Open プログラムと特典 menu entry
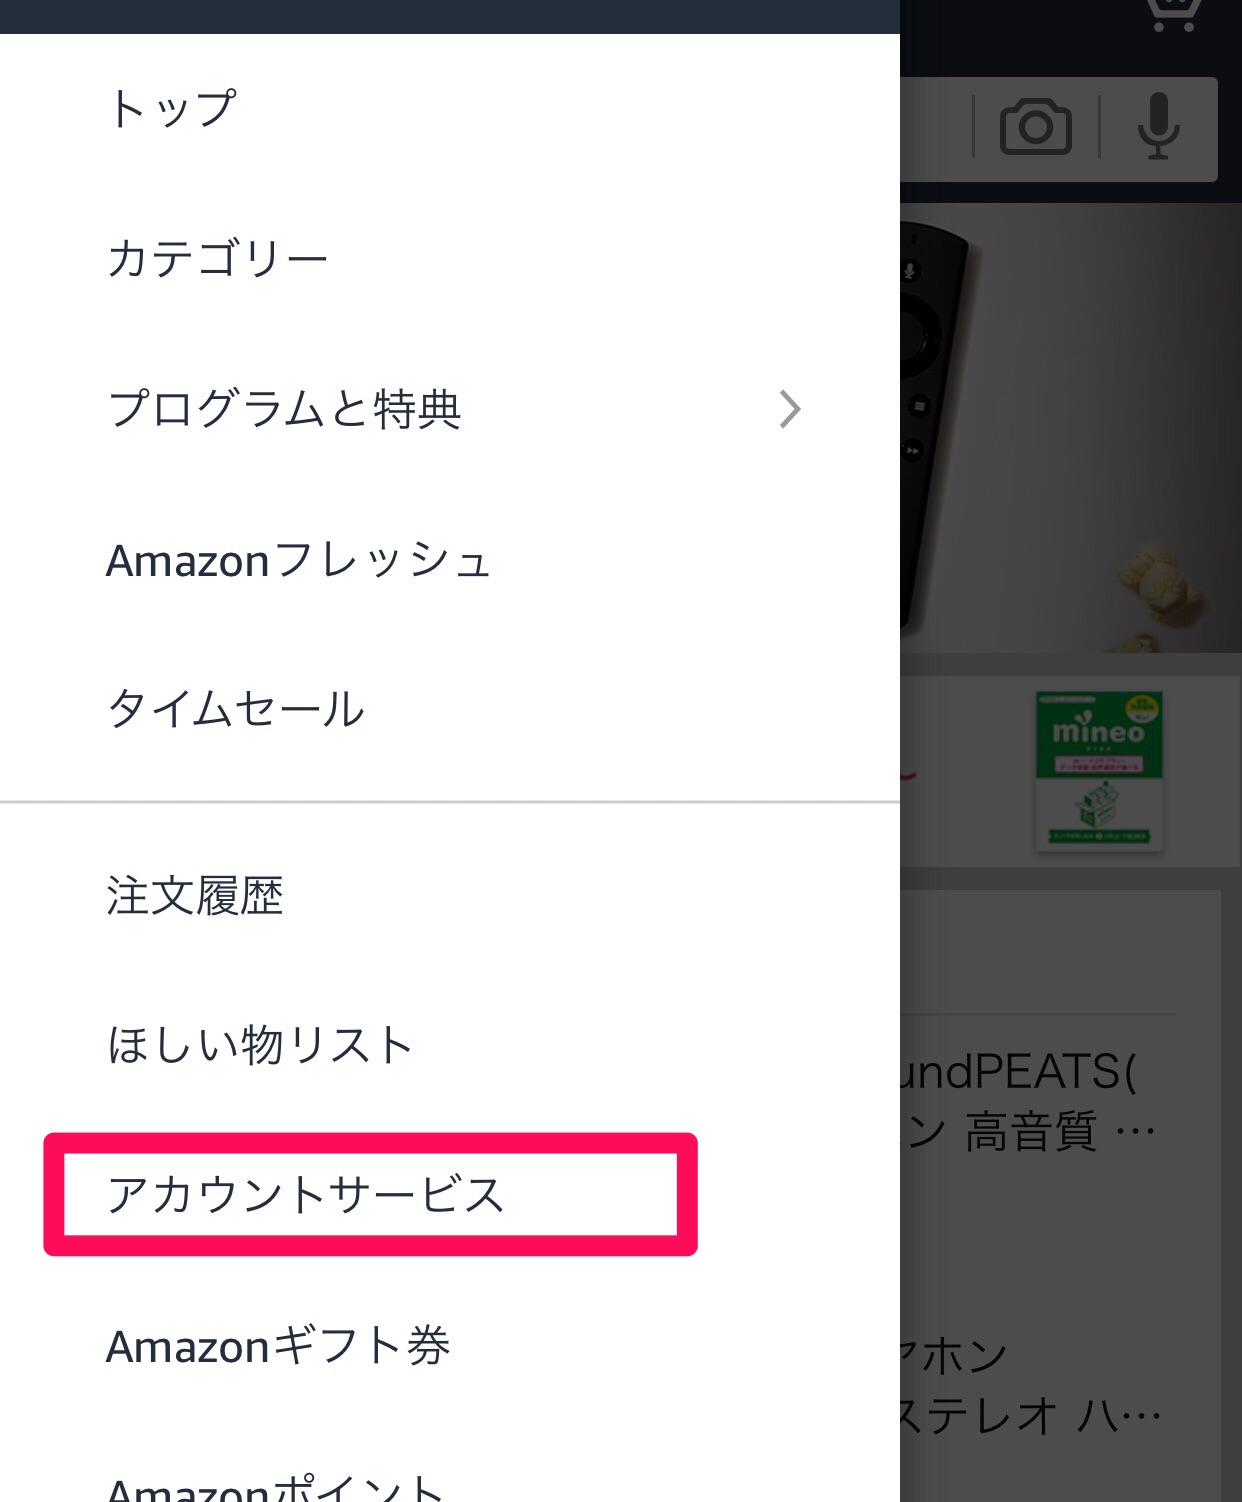The height and width of the screenshot is (1502, 1242). (284, 409)
